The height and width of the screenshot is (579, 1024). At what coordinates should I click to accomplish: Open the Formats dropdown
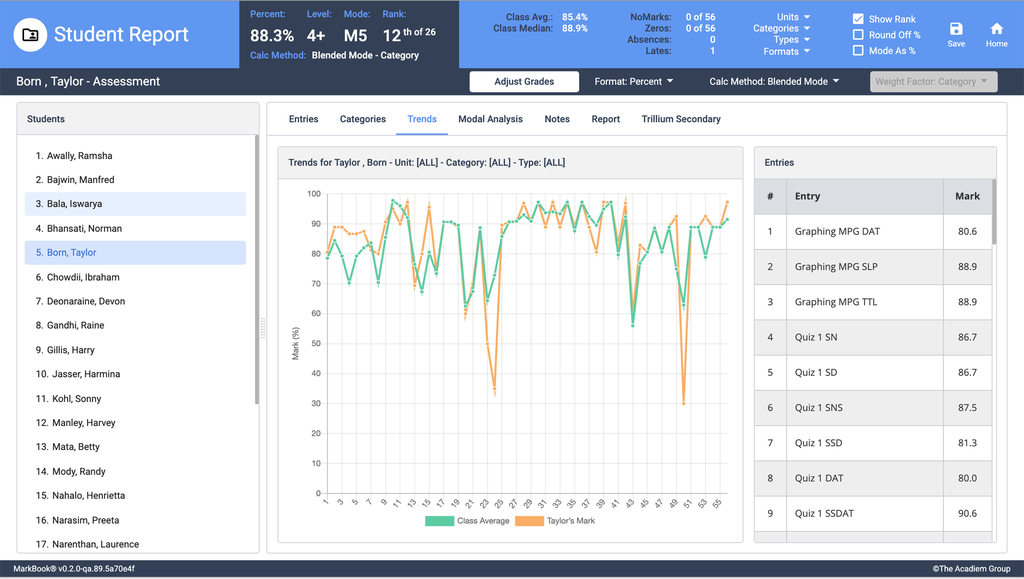click(x=787, y=51)
